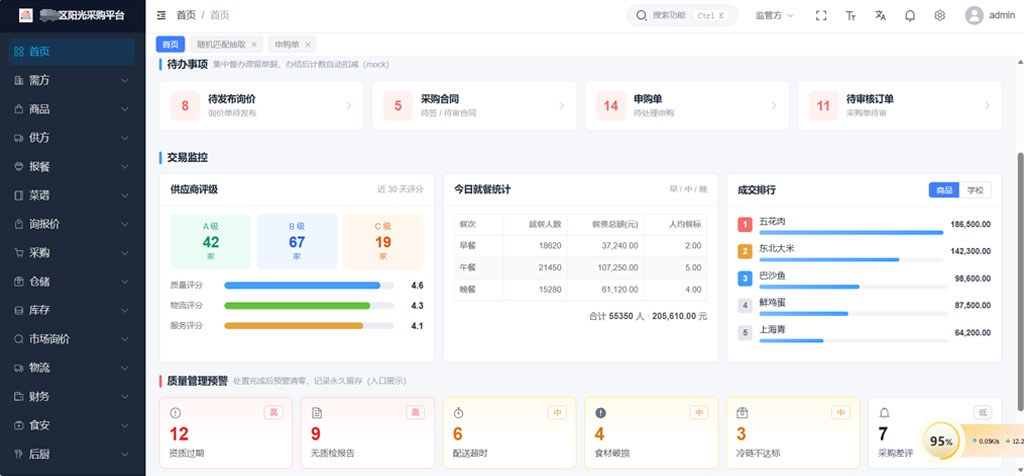1024x476 pixels.
Task: Expand the 供方 sidebar menu
Action: point(72,138)
